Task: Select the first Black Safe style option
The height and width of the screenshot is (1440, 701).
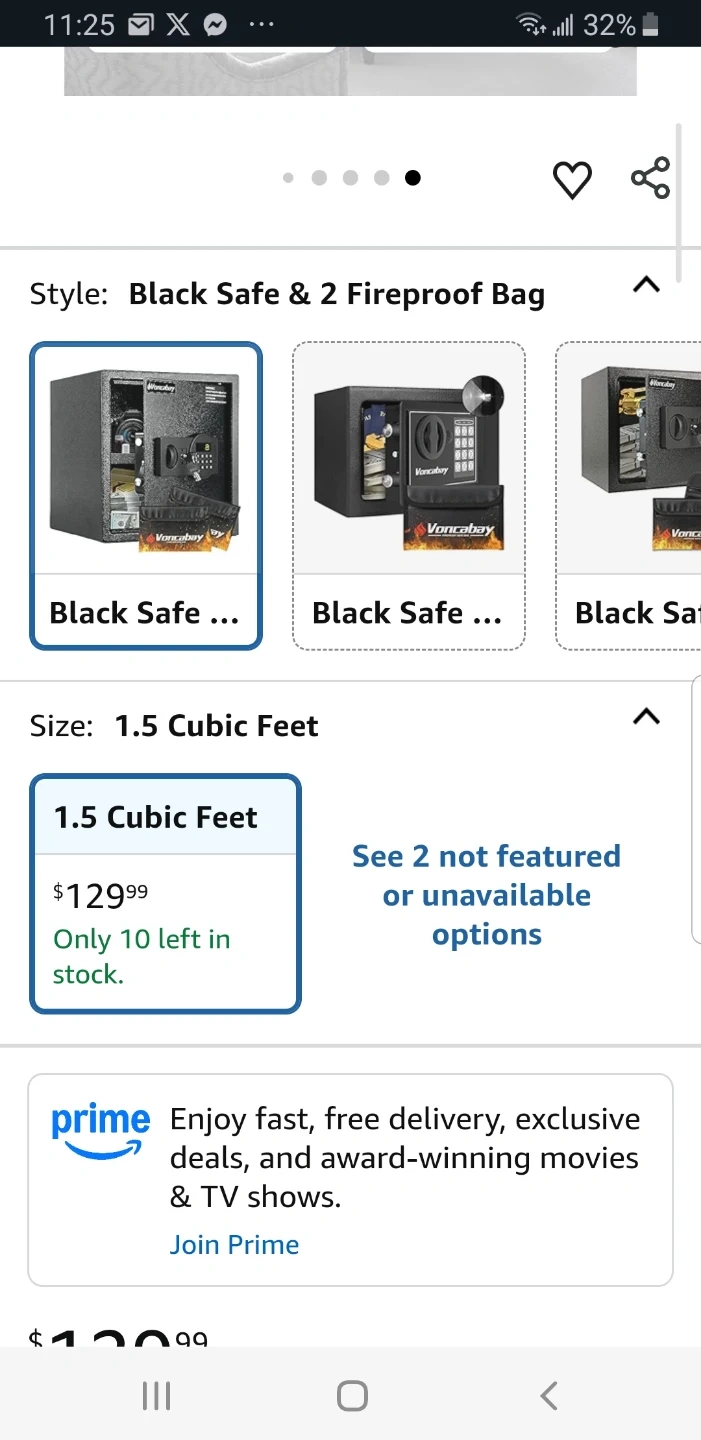Action: [146, 496]
